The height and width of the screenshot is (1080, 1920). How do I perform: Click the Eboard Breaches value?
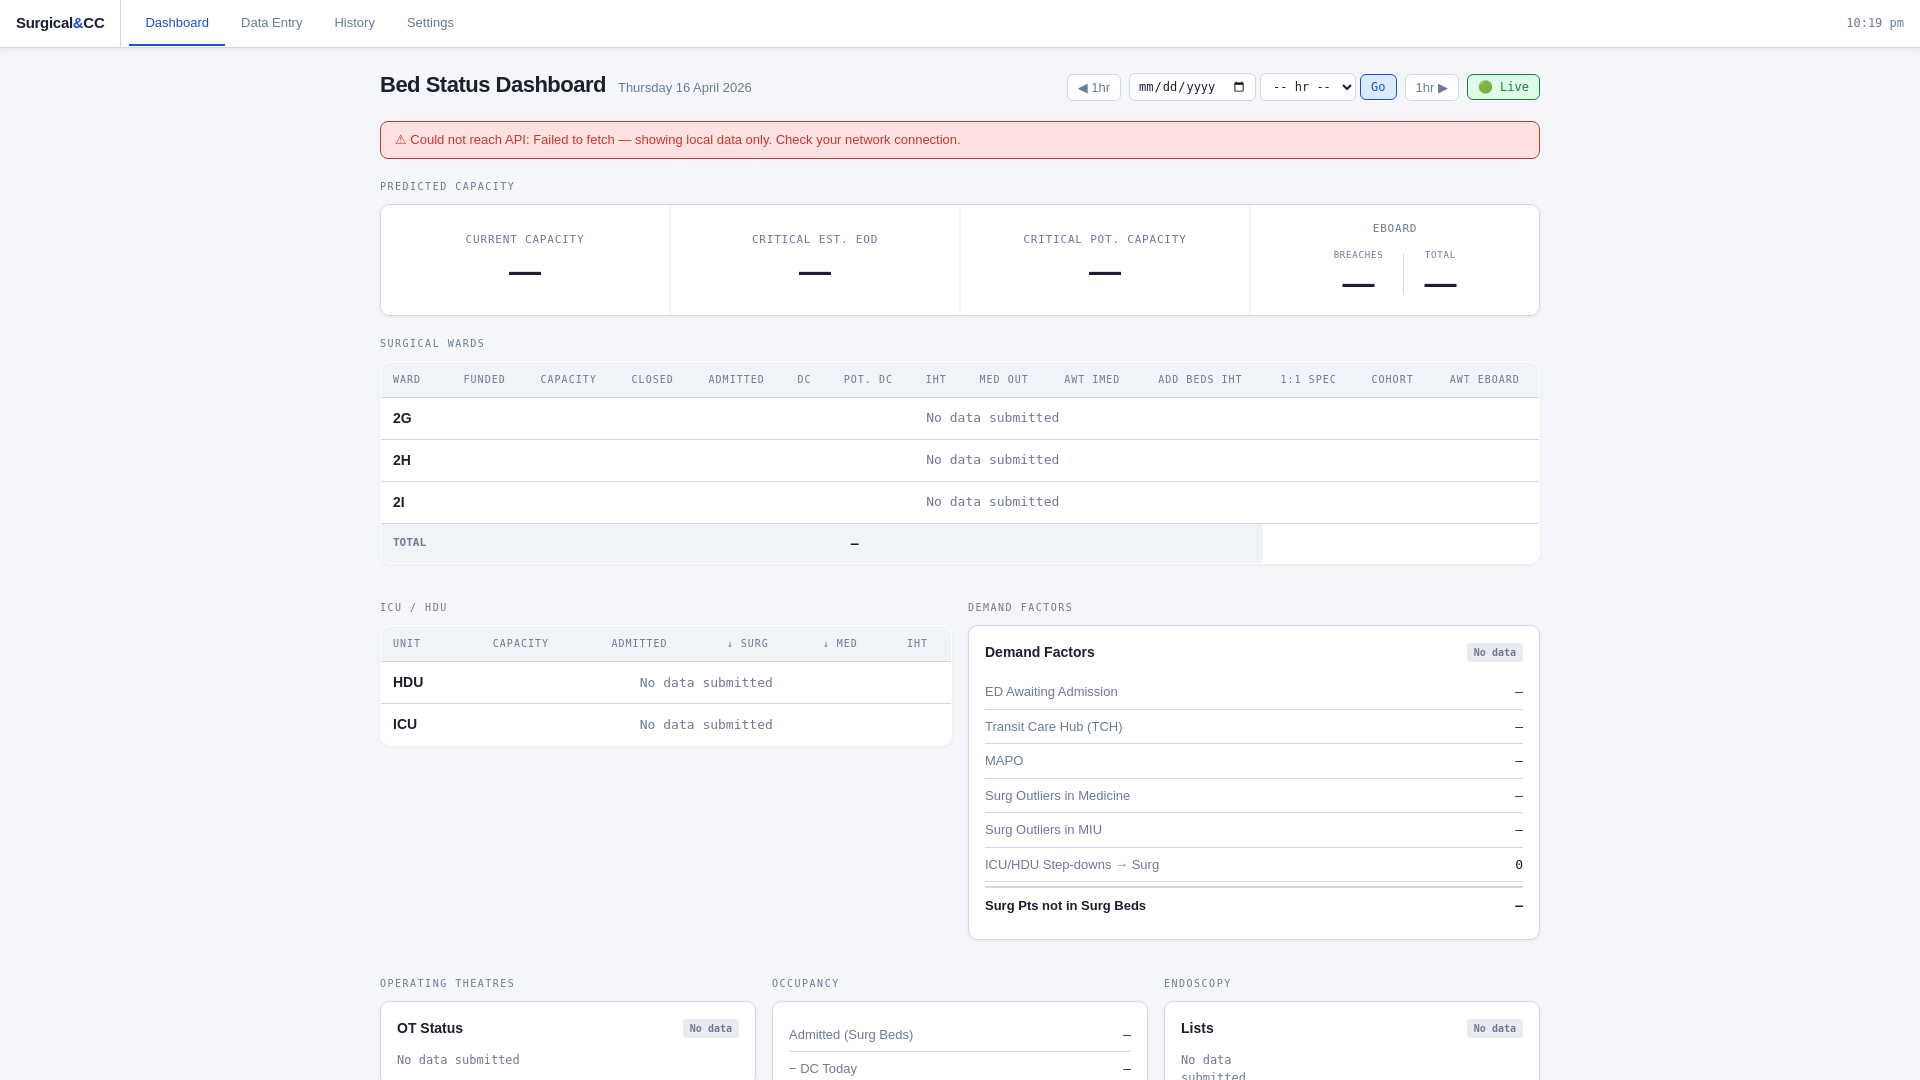coord(1358,286)
